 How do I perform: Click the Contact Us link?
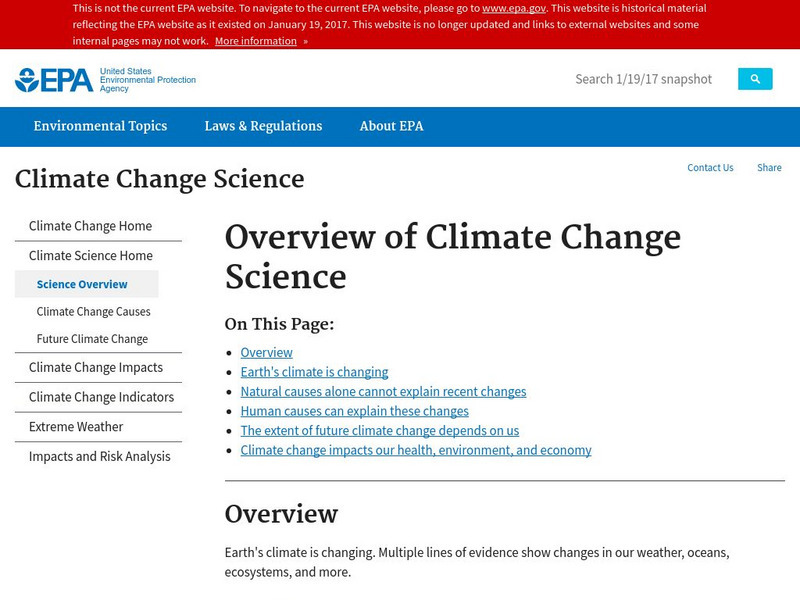tap(710, 168)
